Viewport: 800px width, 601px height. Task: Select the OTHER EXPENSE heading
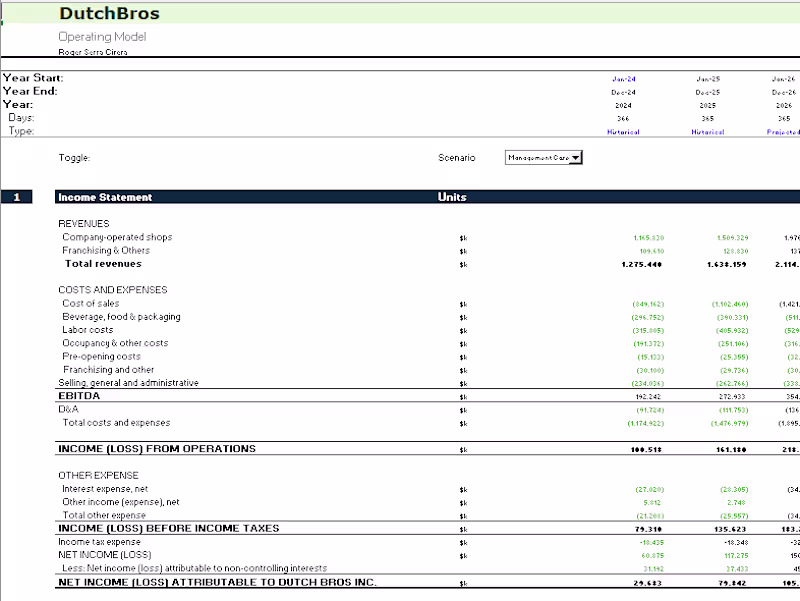click(x=98, y=475)
